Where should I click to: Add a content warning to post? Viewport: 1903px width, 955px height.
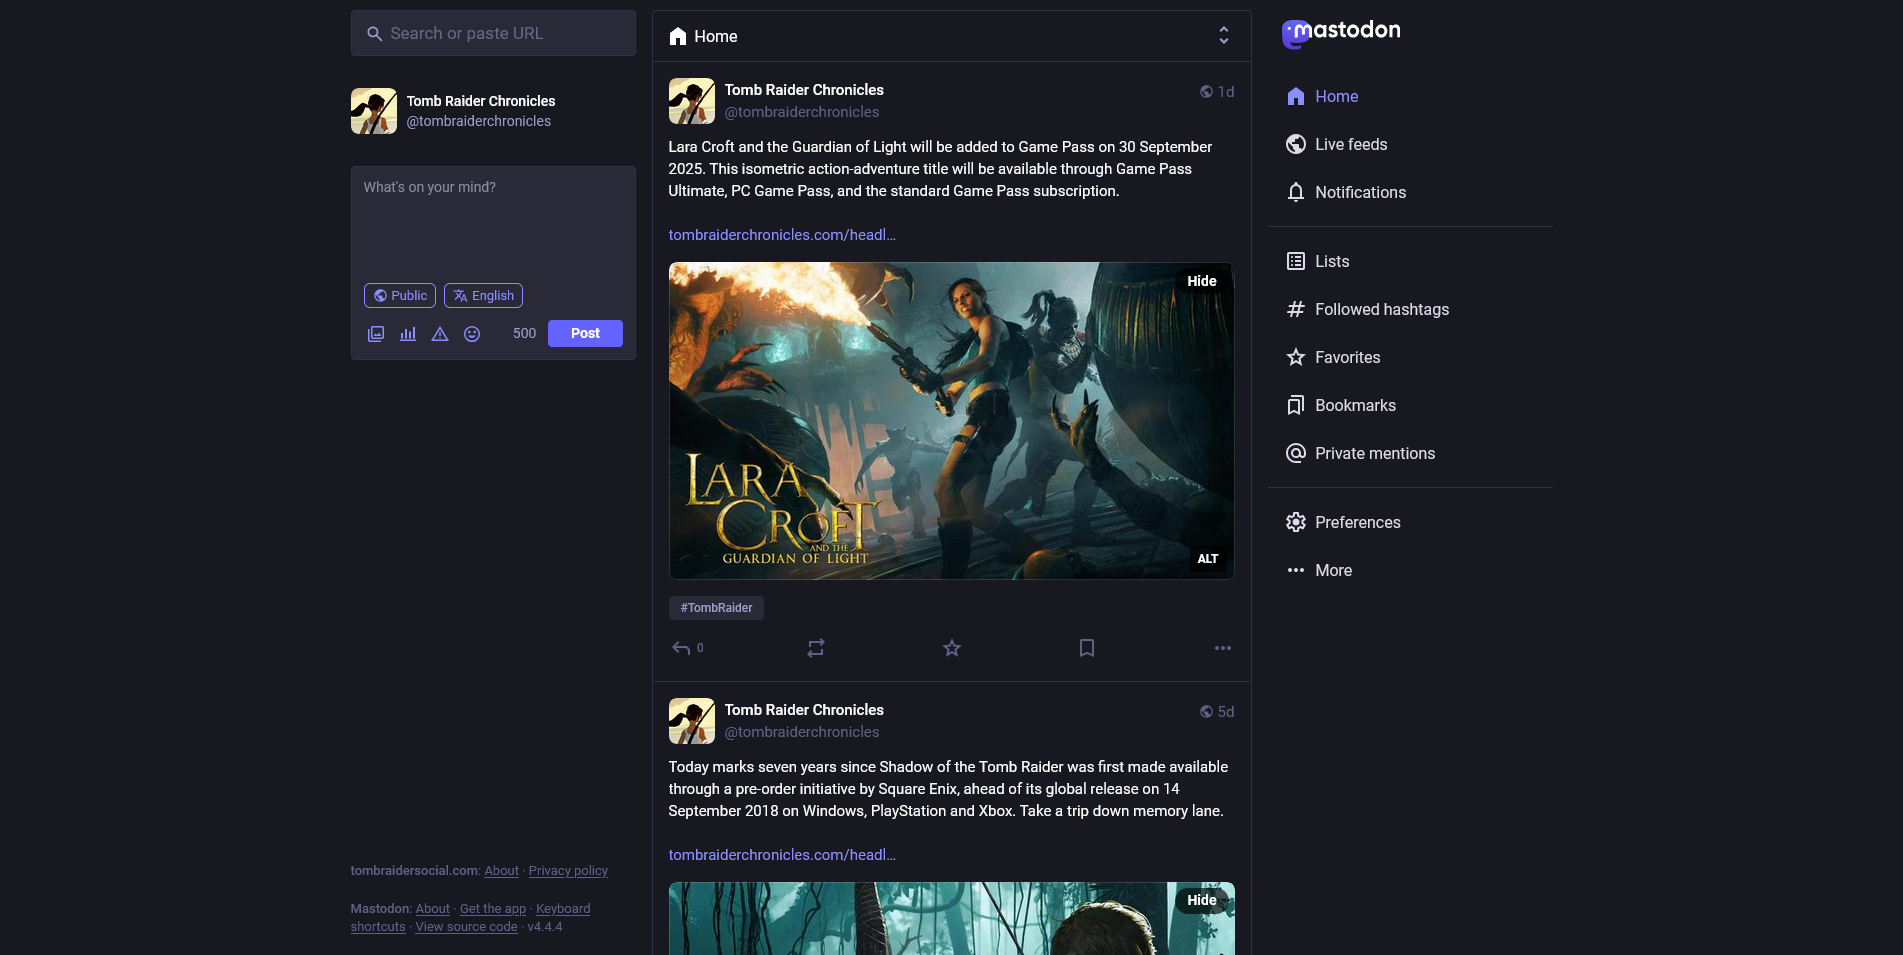click(440, 334)
